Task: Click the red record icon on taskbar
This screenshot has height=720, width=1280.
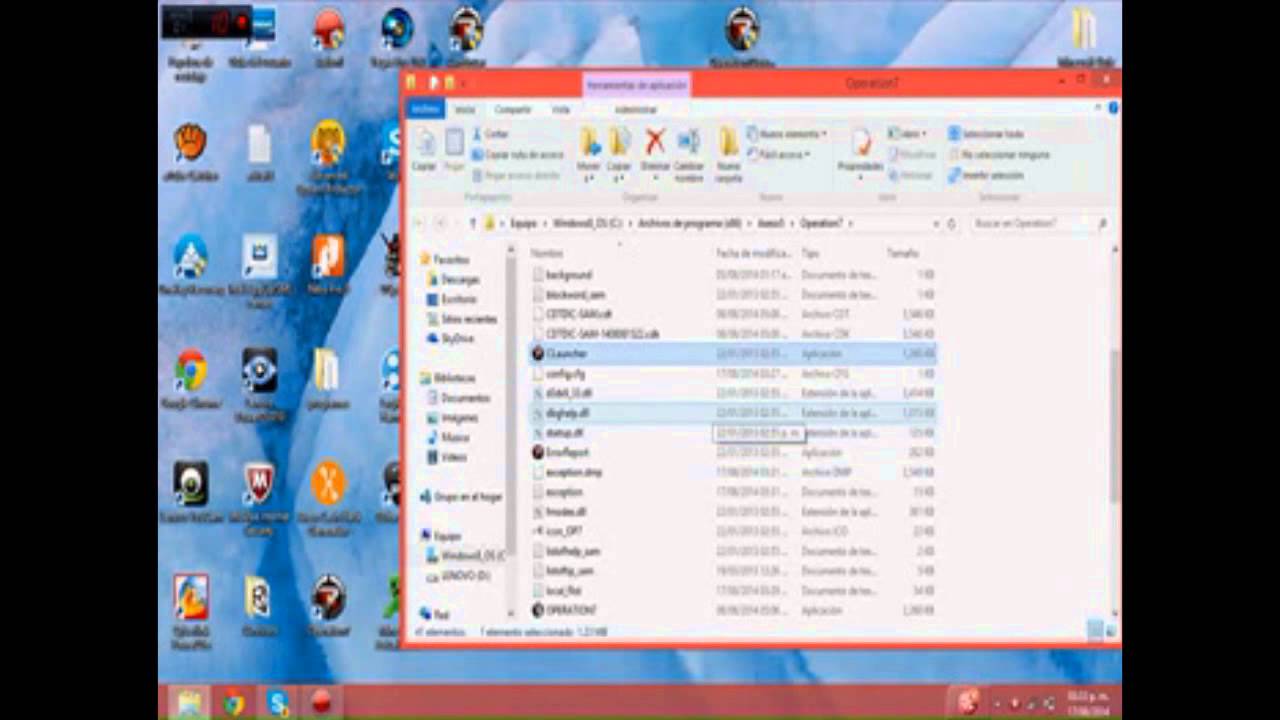Action: (x=320, y=702)
